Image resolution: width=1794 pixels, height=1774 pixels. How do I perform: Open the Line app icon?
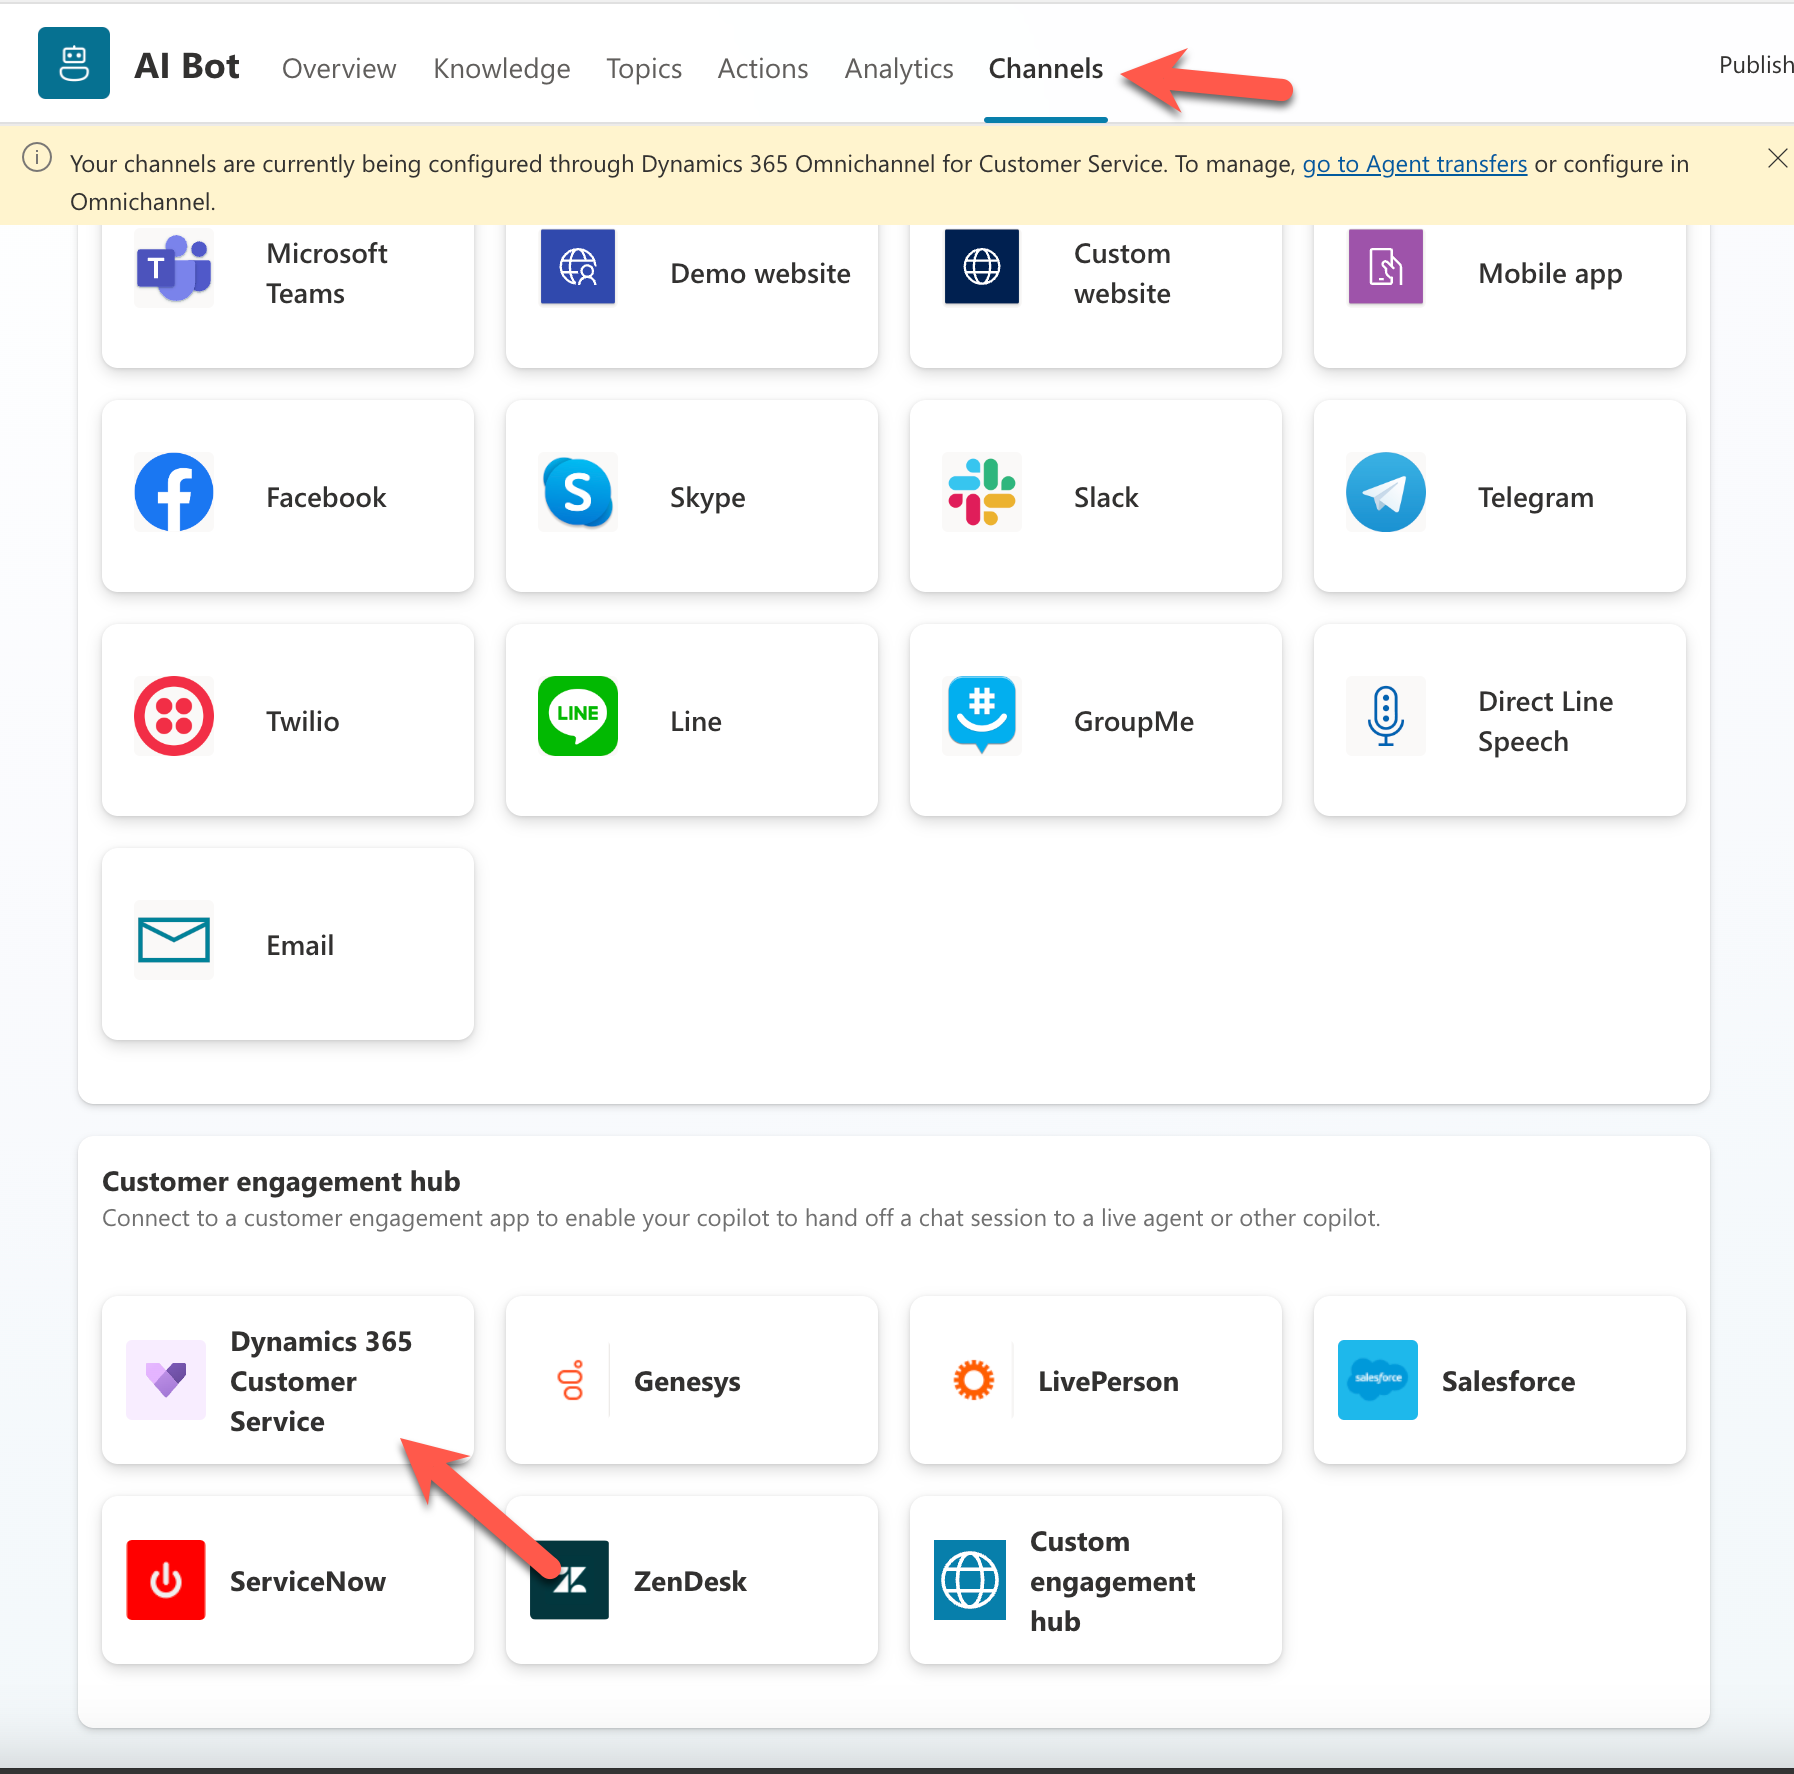click(x=578, y=716)
